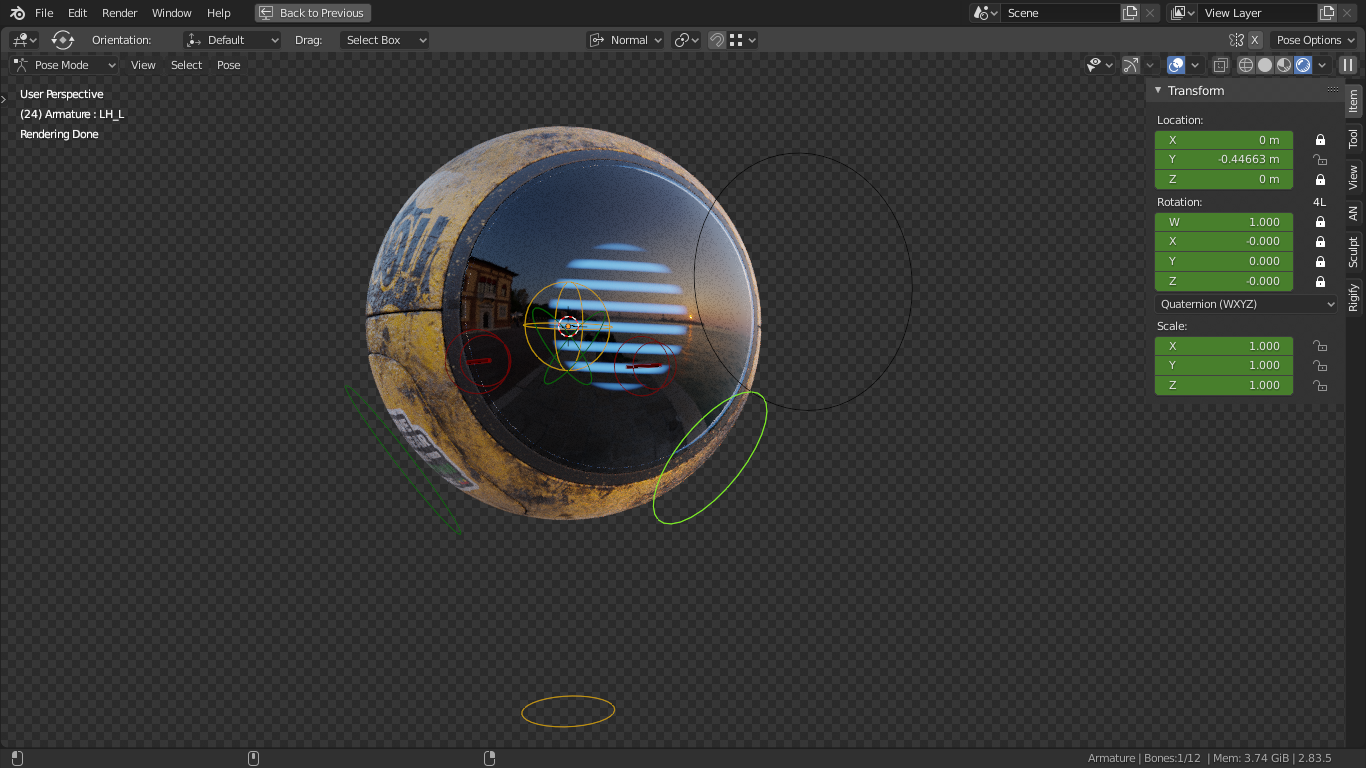Open the Render menu
The image size is (1366, 768).
[x=119, y=13]
